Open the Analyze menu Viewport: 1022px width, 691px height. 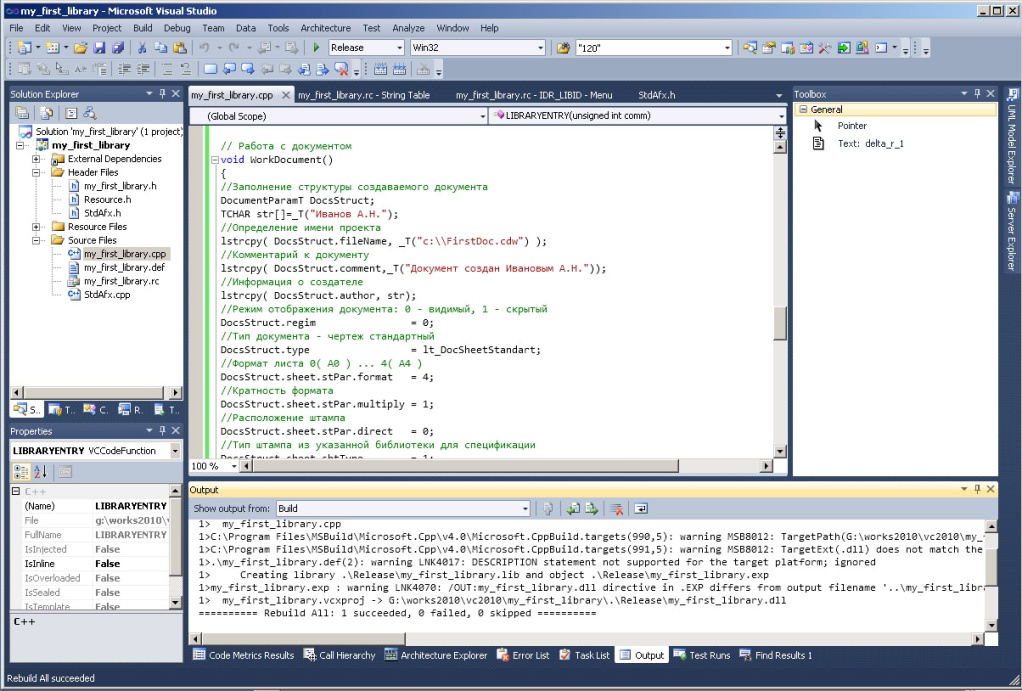pyautogui.click(x=408, y=28)
